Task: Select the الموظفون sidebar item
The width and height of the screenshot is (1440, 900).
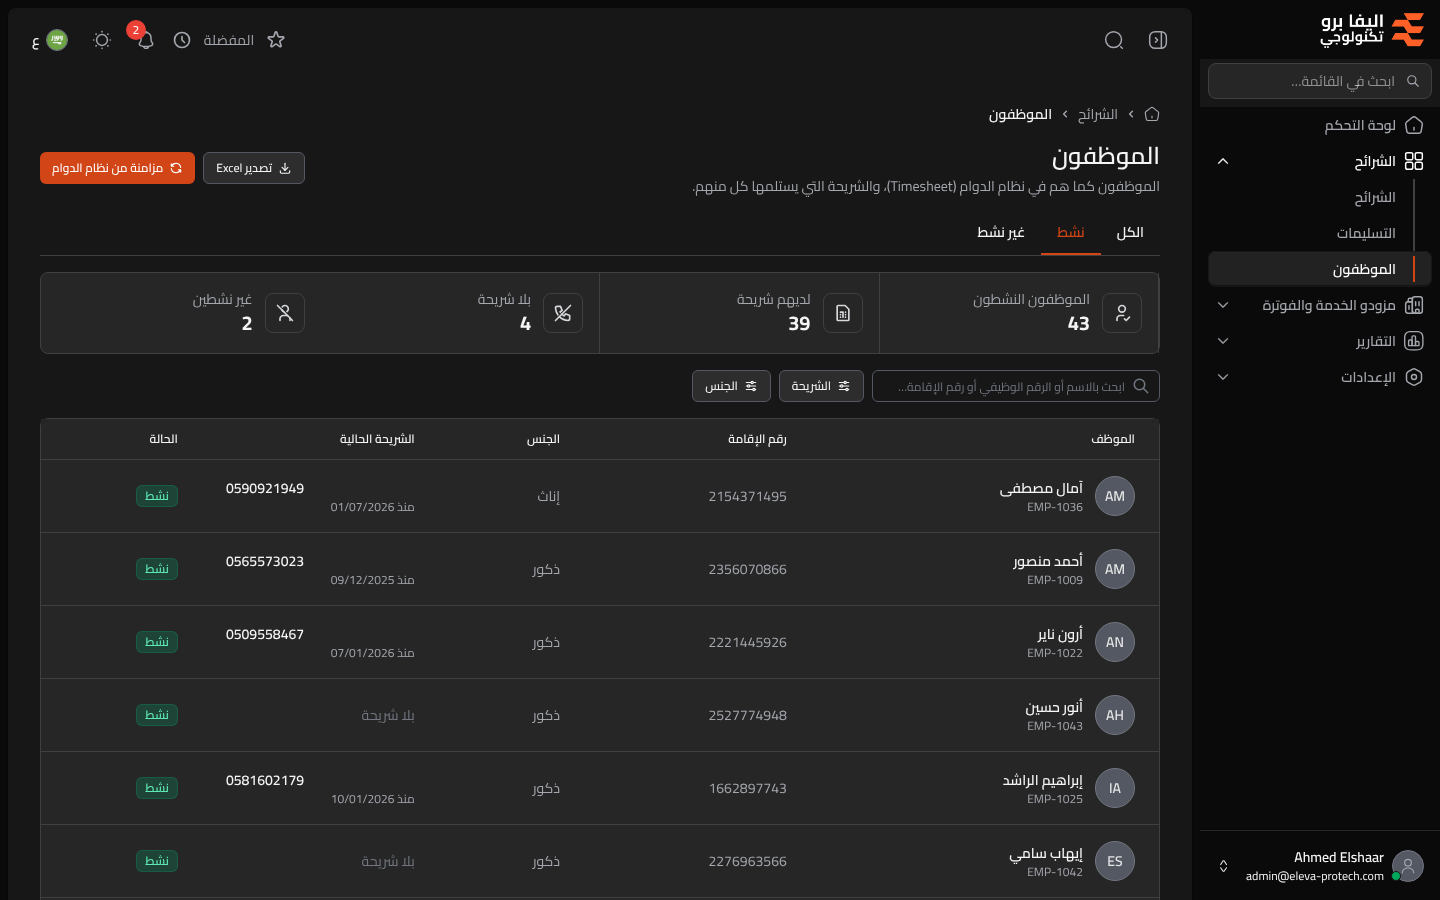Action: click(1320, 269)
